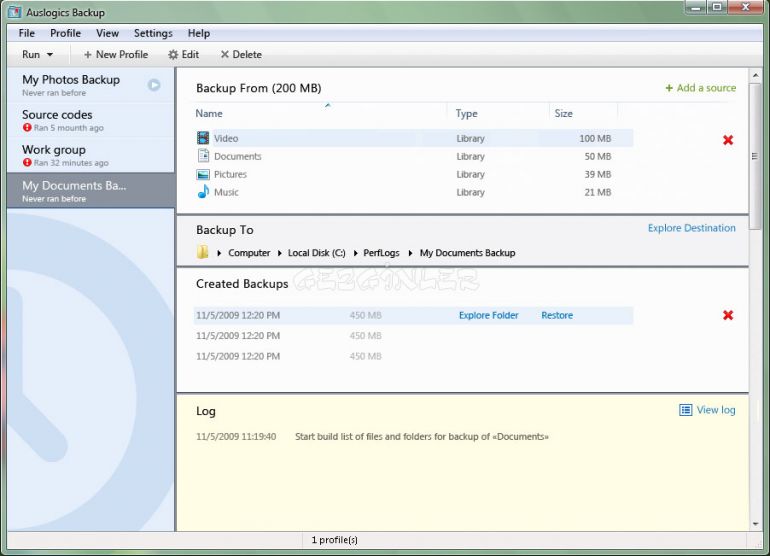770x556 pixels.
Task: Click the plus icon of New Profile
Action: 88,55
